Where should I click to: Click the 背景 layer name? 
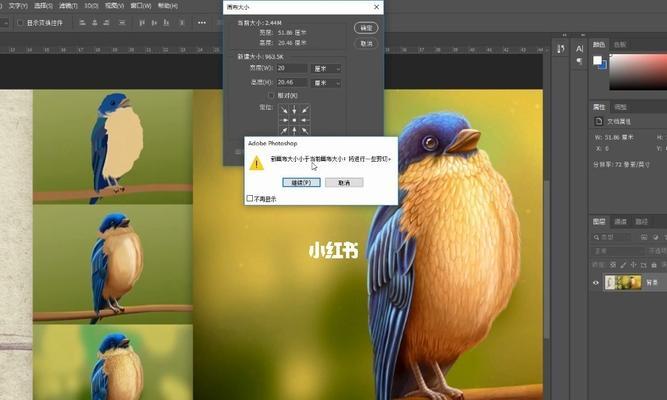[x=652, y=283]
